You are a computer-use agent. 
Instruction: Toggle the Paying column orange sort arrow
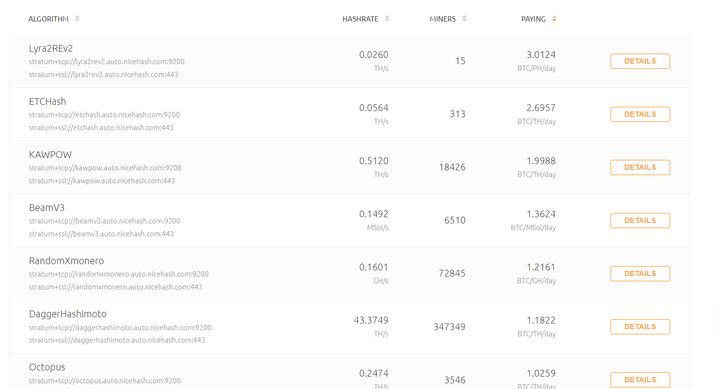tap(554, 19)
